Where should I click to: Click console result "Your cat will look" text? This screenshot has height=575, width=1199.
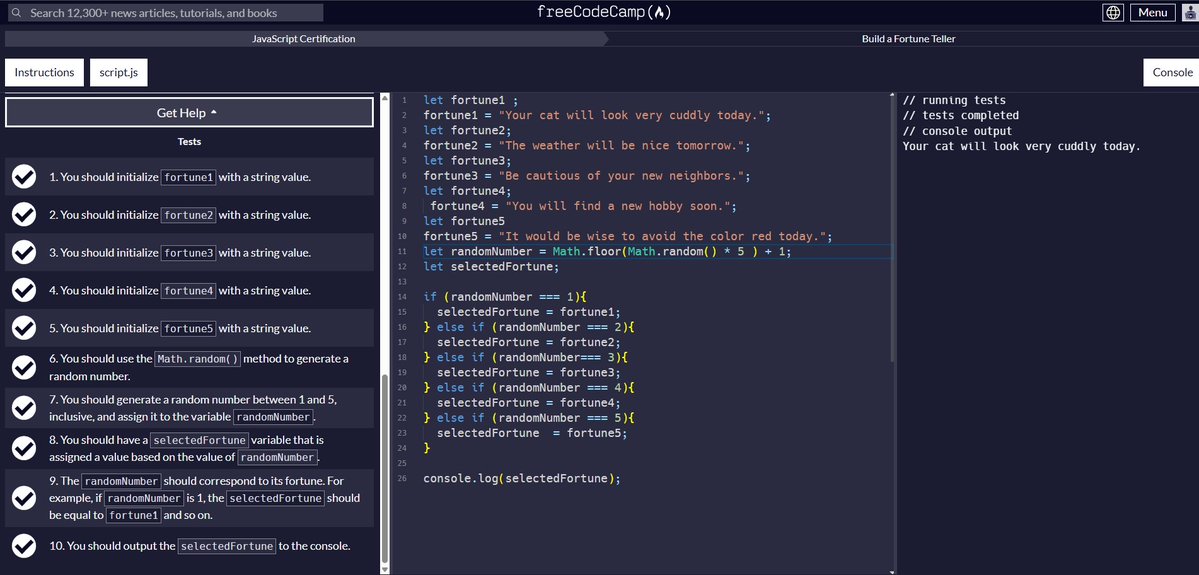coord(1022,146)
